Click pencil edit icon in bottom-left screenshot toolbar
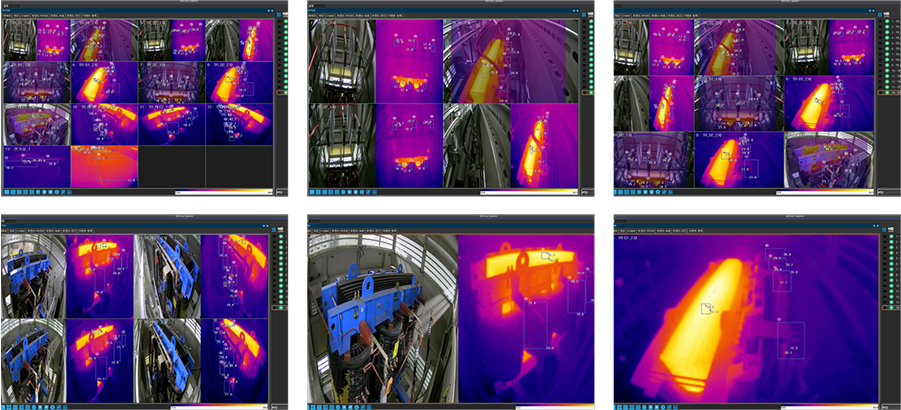The width and height of the screenshot is (901, 410). [59, 407]
